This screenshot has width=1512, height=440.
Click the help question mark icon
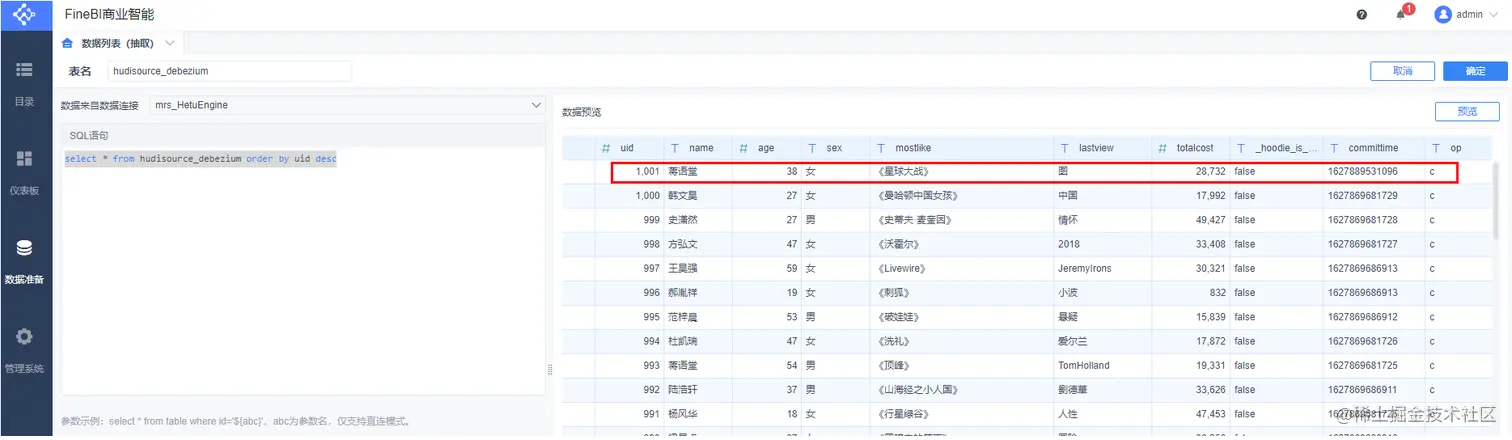pyautogui.click(x=1362, y=14)
